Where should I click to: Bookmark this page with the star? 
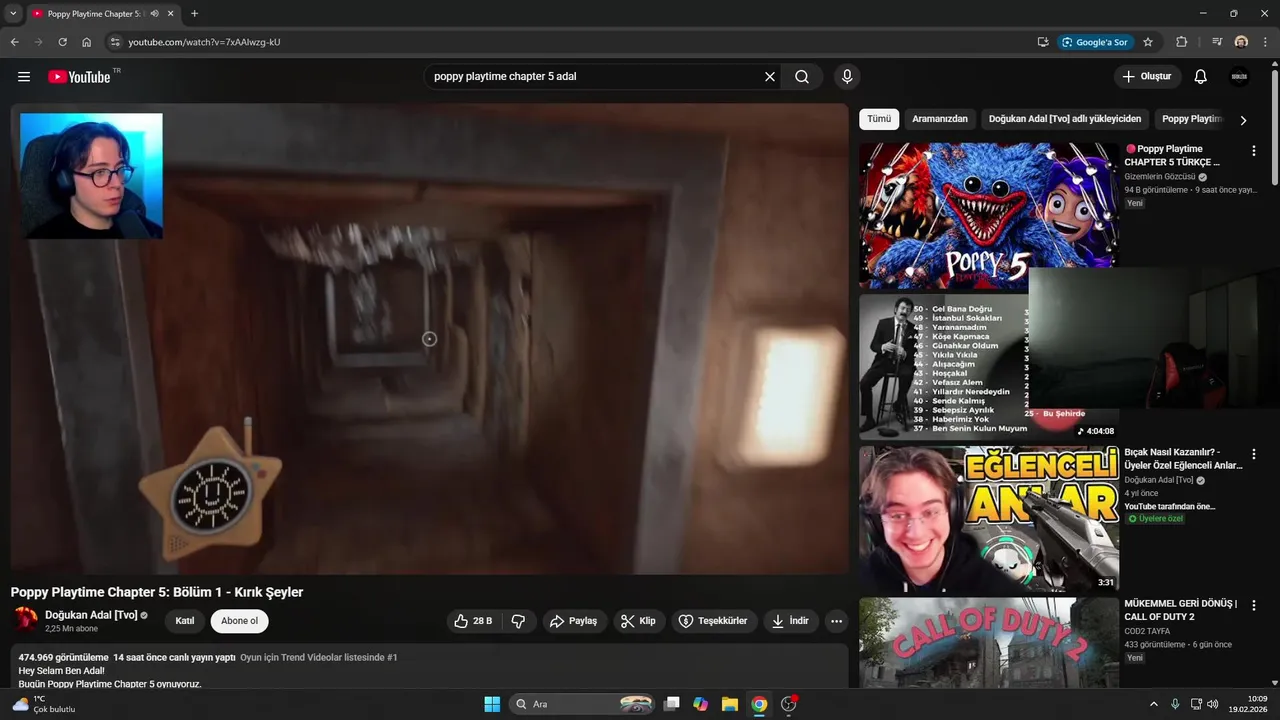pyautogui.click(x=1148, y=42)
